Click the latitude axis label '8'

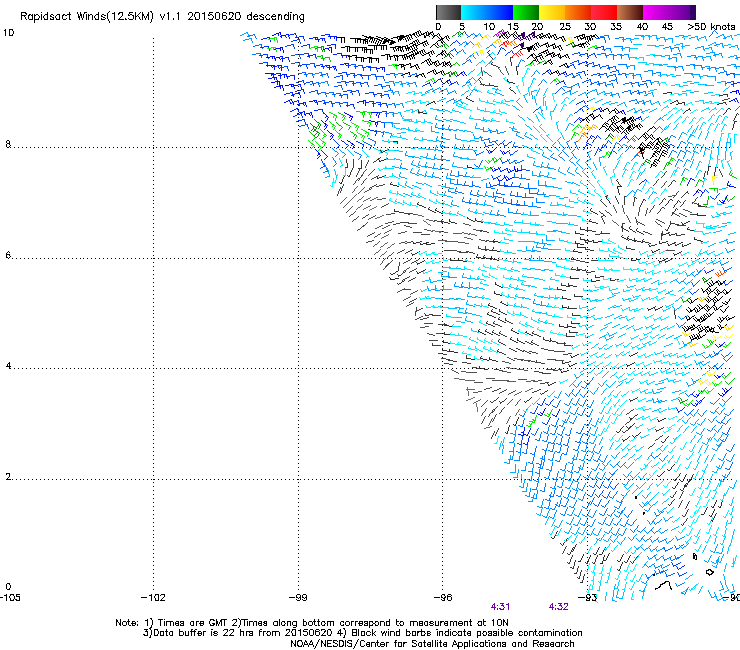click(x=8, y=144)
